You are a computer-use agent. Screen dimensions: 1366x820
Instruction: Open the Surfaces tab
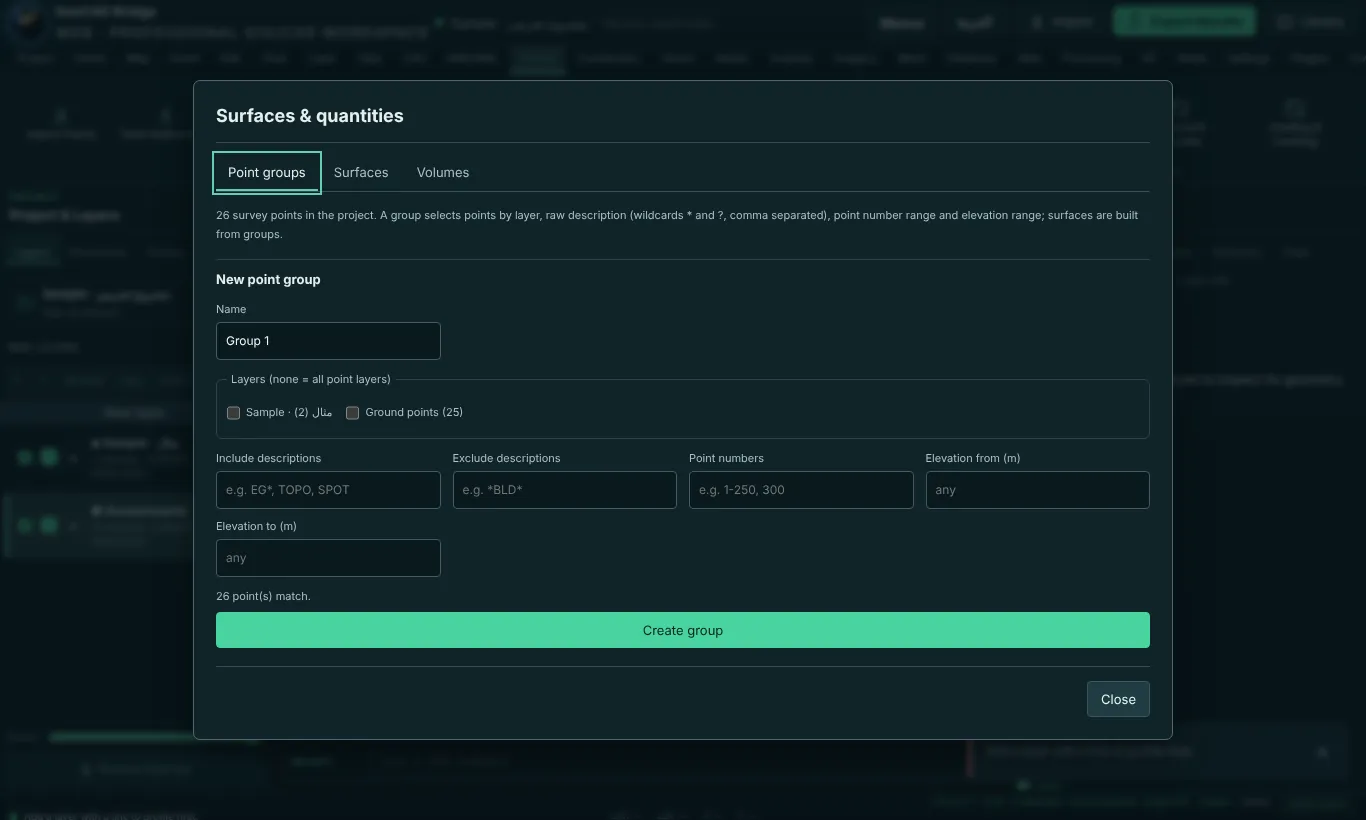click(361, 172)
